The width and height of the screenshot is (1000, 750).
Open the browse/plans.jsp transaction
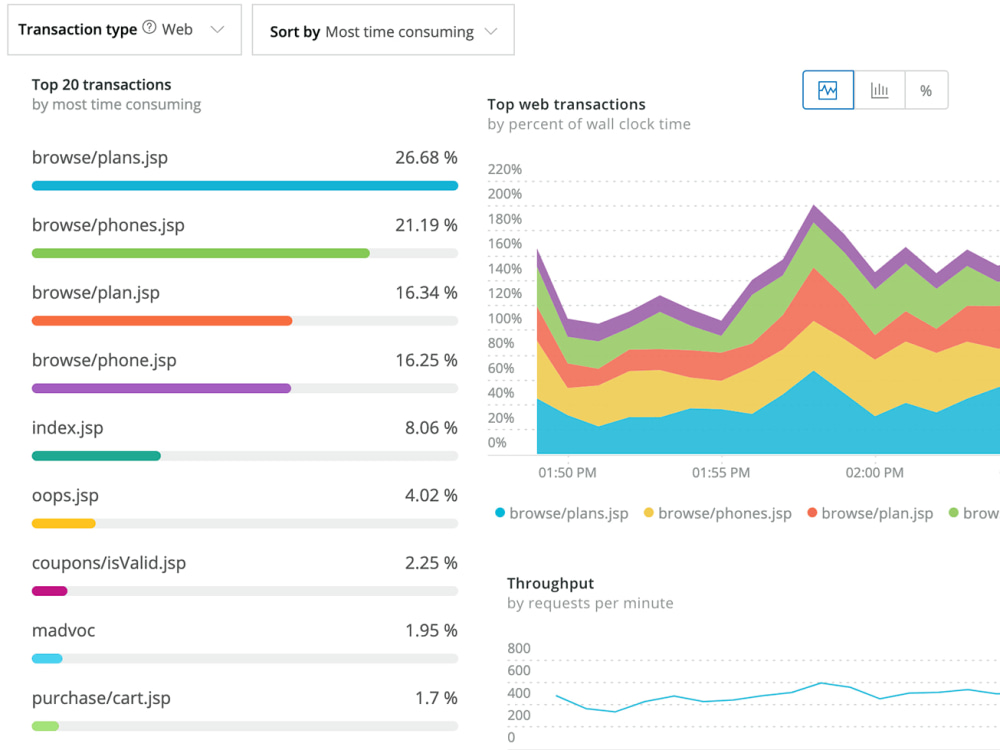[100, 158]
